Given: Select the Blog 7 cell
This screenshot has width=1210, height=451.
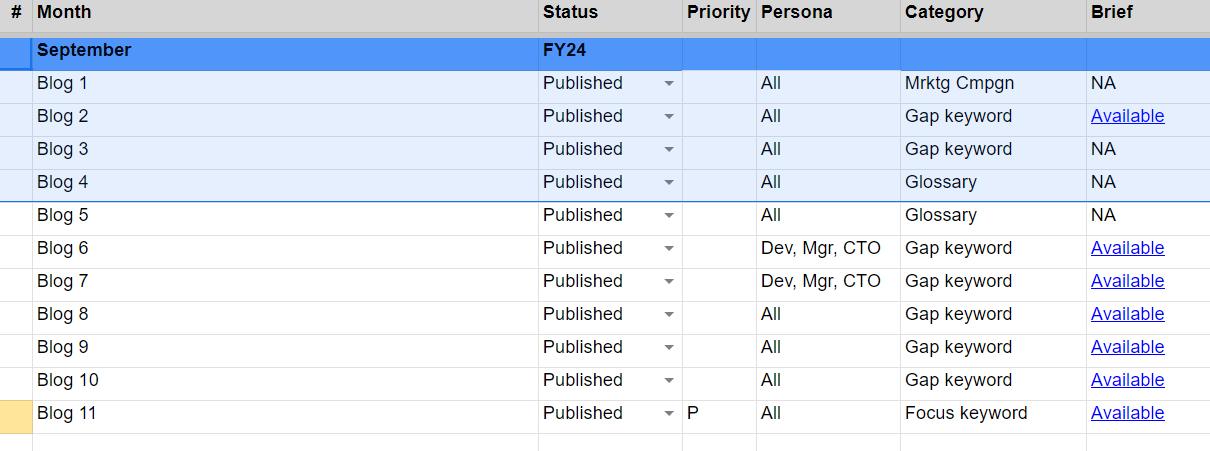Looking at the screenshot, I should 285,285.
